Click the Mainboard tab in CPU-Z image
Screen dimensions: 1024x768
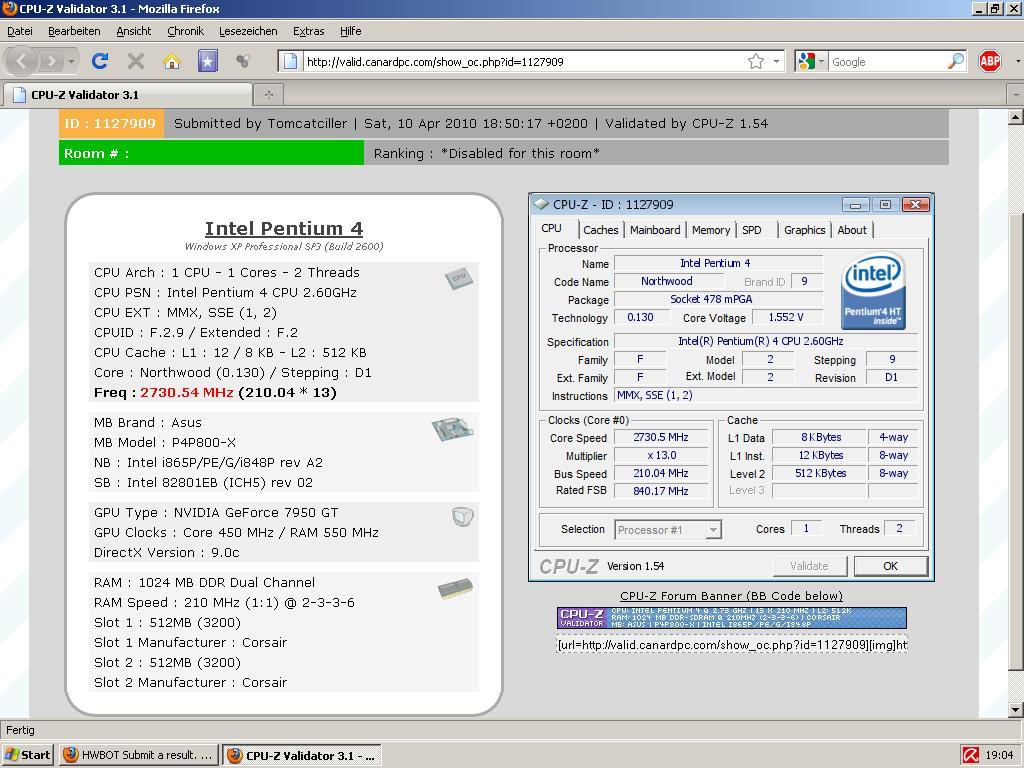(x=655, y=230)
